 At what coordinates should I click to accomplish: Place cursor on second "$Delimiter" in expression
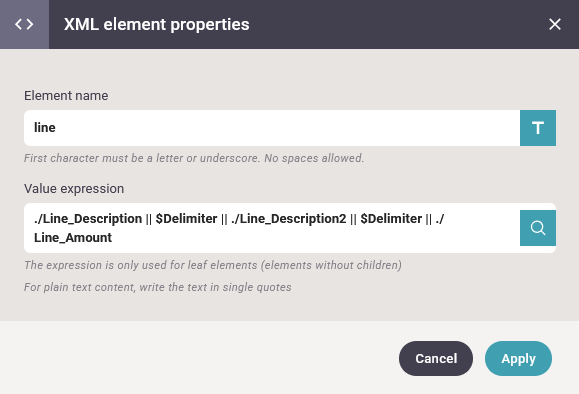391,219
